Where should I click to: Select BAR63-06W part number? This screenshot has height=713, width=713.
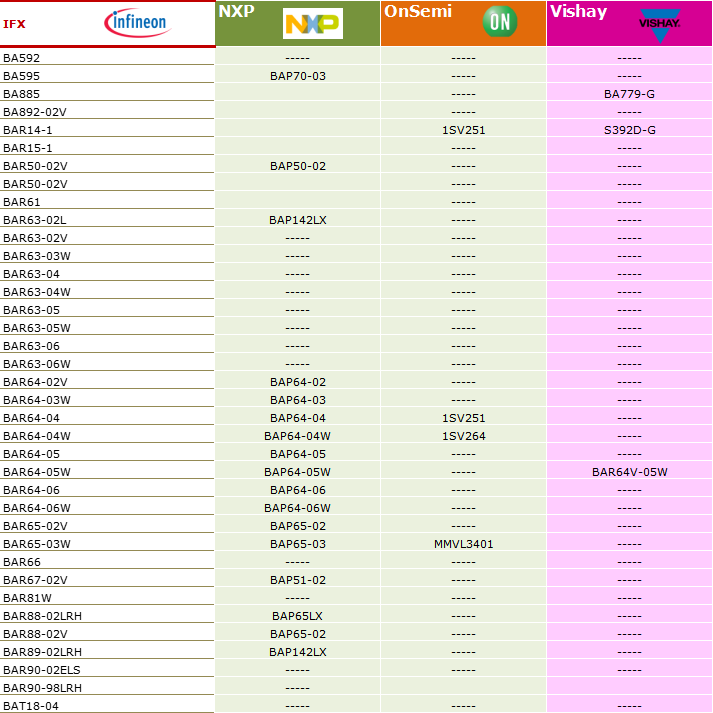(x=37, y=364)
